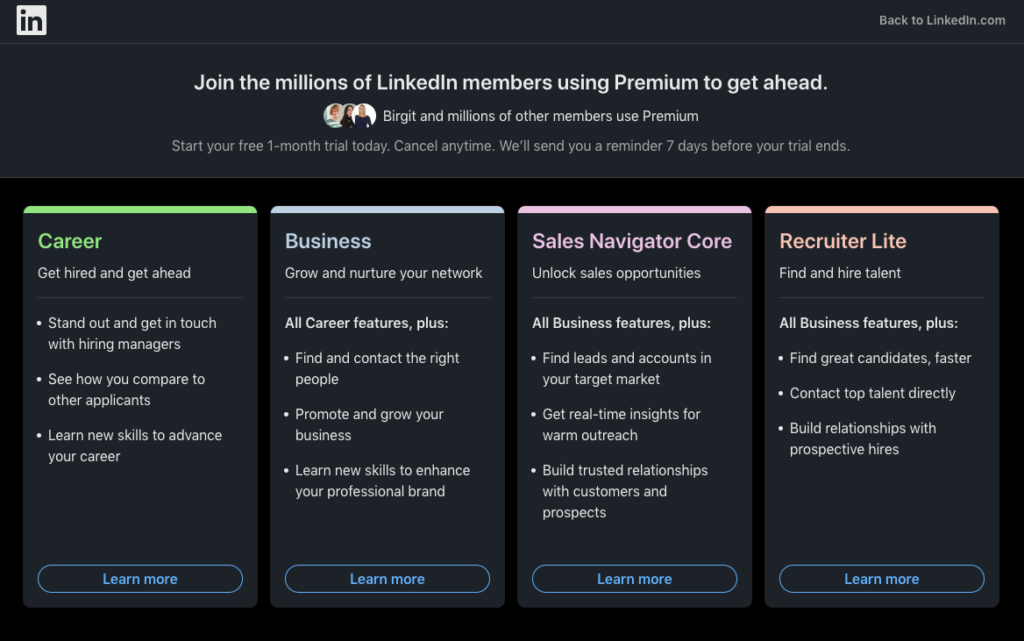
Task: Click Learn more for Sales Navigator Core
Action: 634,579
